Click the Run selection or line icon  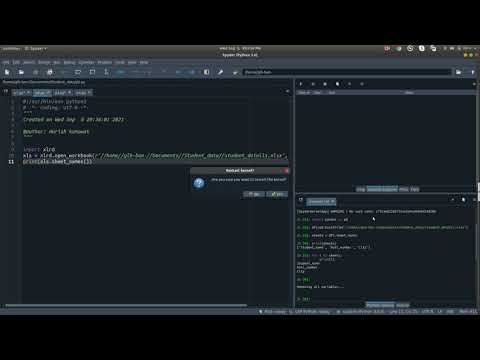click(106, 72)
